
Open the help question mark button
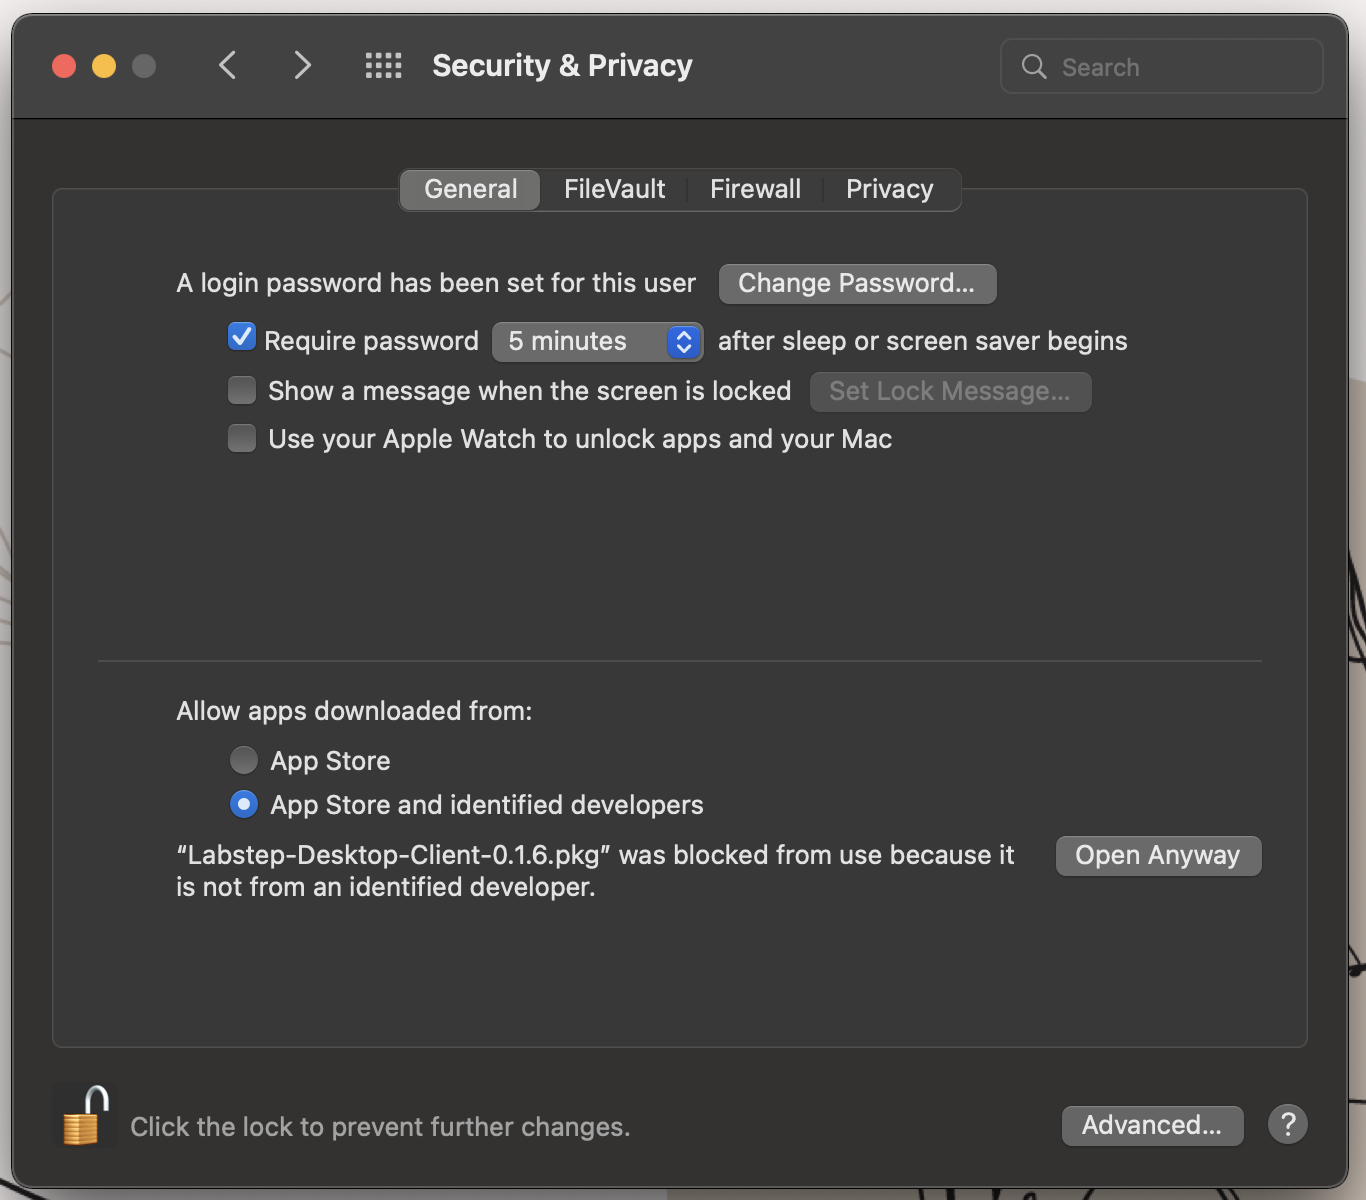point(1288,1125)
